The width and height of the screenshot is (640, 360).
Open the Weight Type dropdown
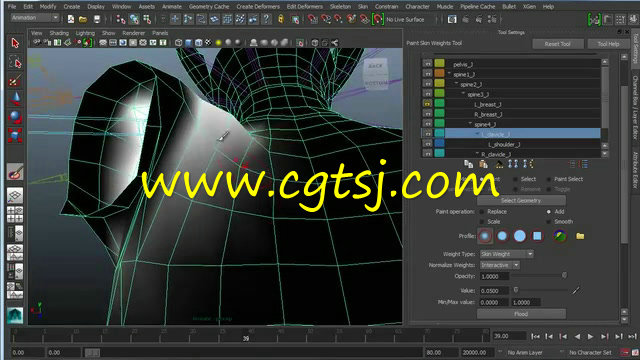coord(507,254)
